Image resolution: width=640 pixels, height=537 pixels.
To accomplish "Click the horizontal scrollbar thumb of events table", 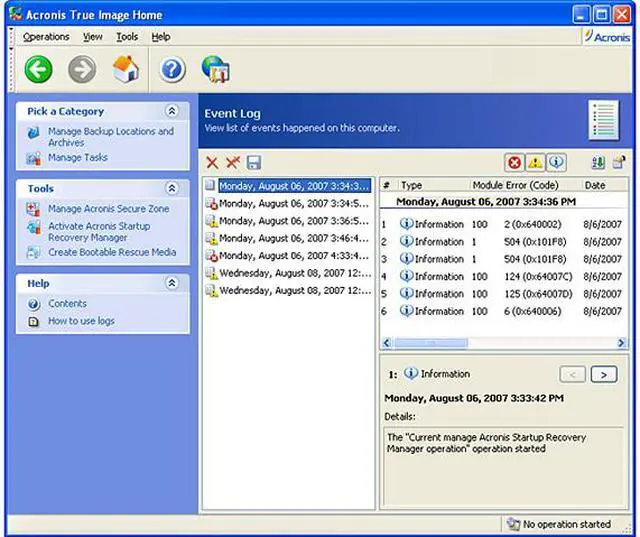I will tap(431, 343).
